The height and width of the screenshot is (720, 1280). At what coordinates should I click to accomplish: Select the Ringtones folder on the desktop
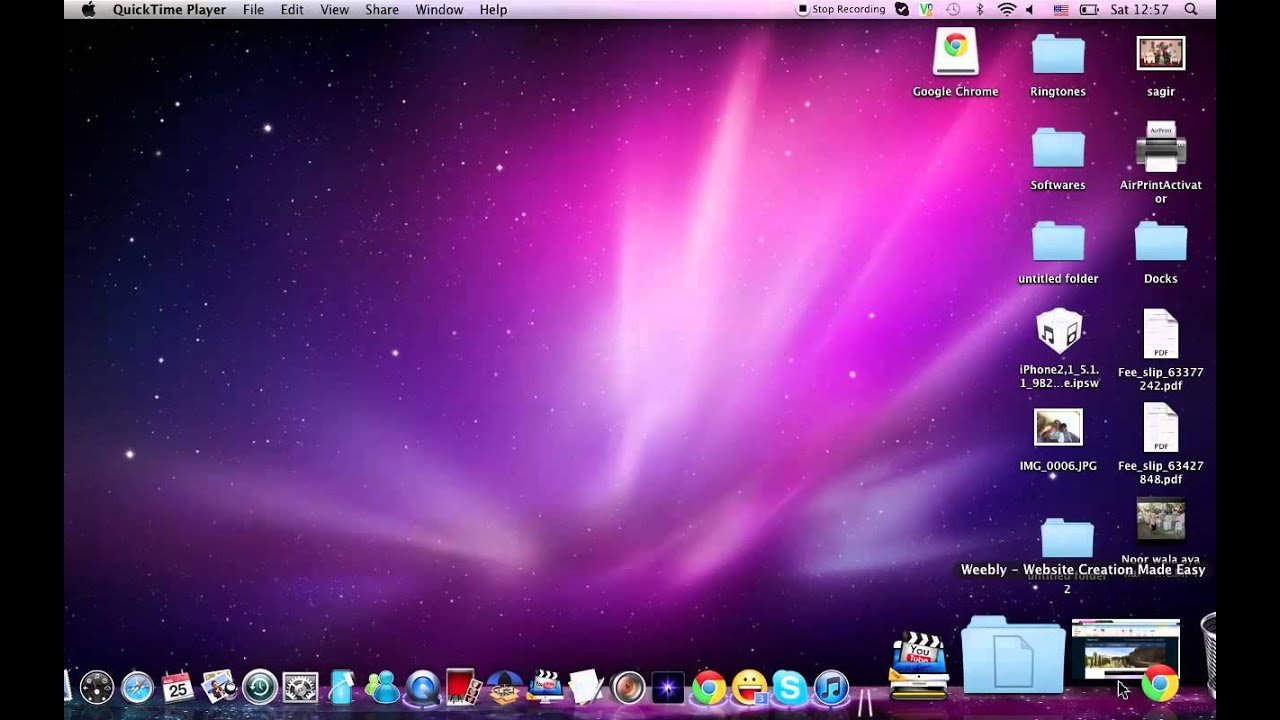pos(1058,54)
